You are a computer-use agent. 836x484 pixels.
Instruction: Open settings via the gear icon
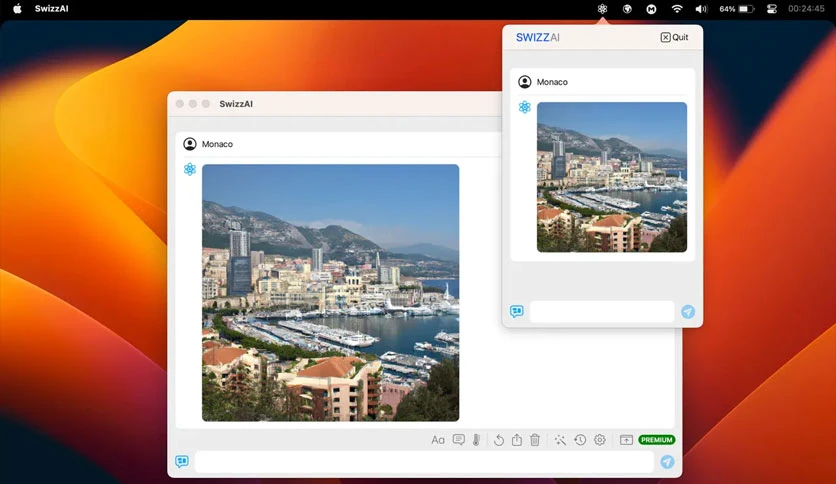(600, 440)
